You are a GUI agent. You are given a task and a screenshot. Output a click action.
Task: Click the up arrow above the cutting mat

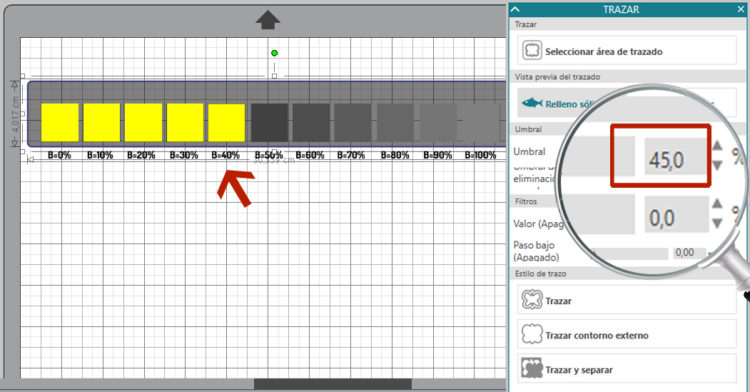[268, 20]
